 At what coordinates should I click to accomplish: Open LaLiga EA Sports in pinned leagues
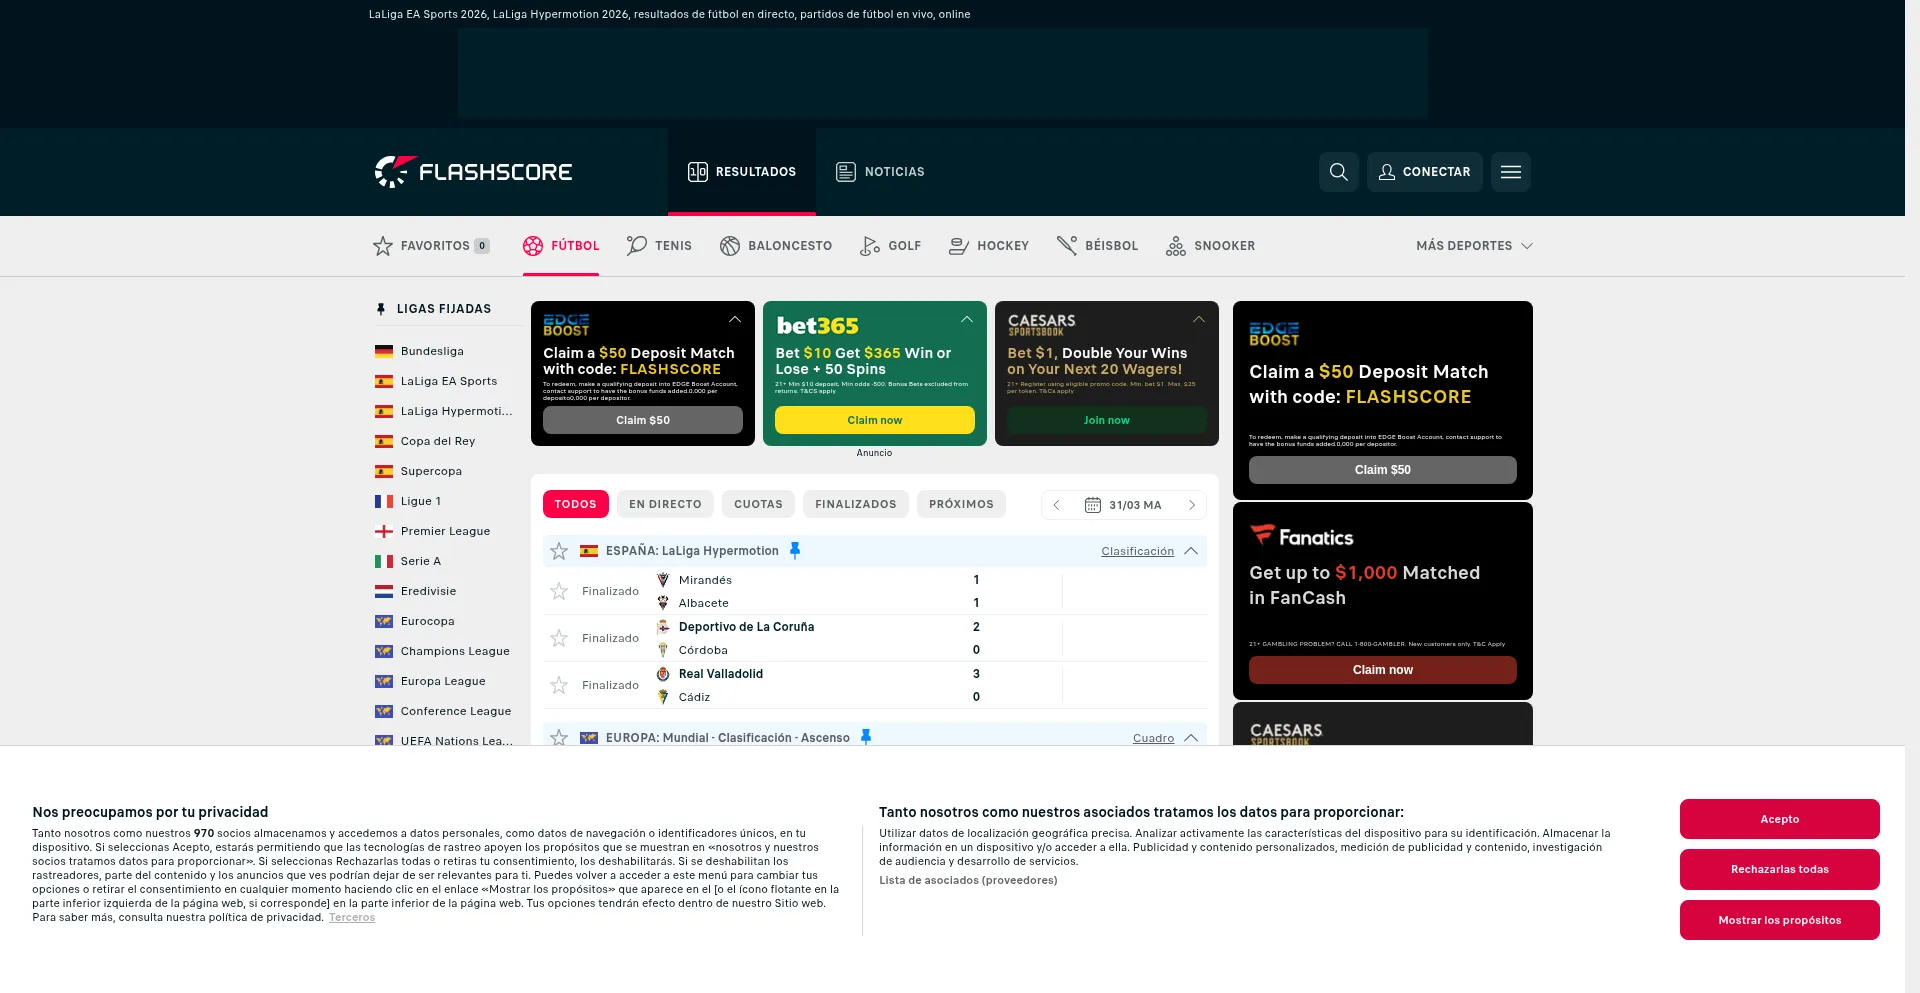(449, 381)
